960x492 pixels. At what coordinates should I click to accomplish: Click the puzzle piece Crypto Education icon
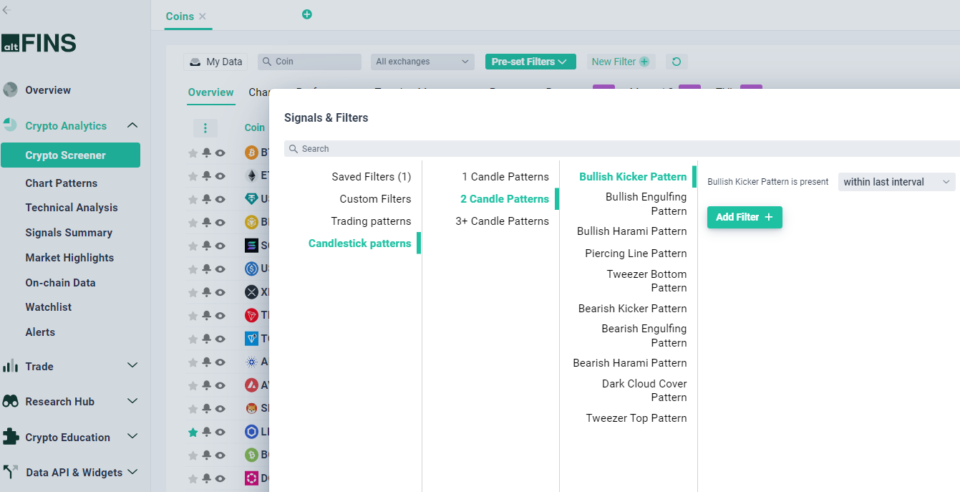point(11,437)
